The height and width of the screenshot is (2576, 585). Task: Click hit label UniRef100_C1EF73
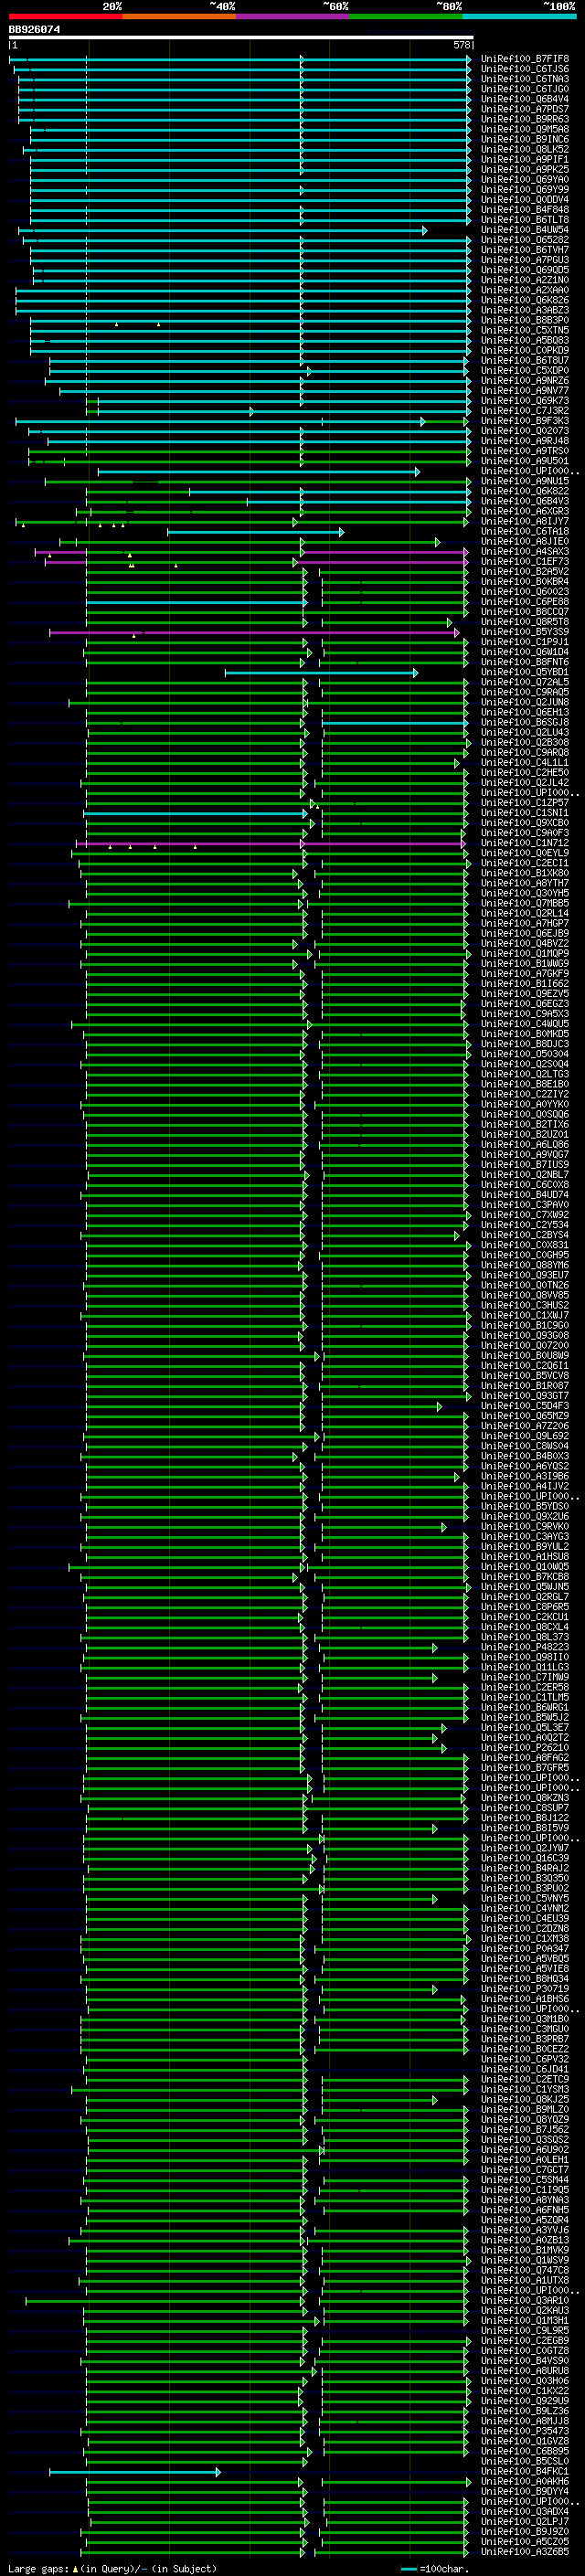point(525,562)
